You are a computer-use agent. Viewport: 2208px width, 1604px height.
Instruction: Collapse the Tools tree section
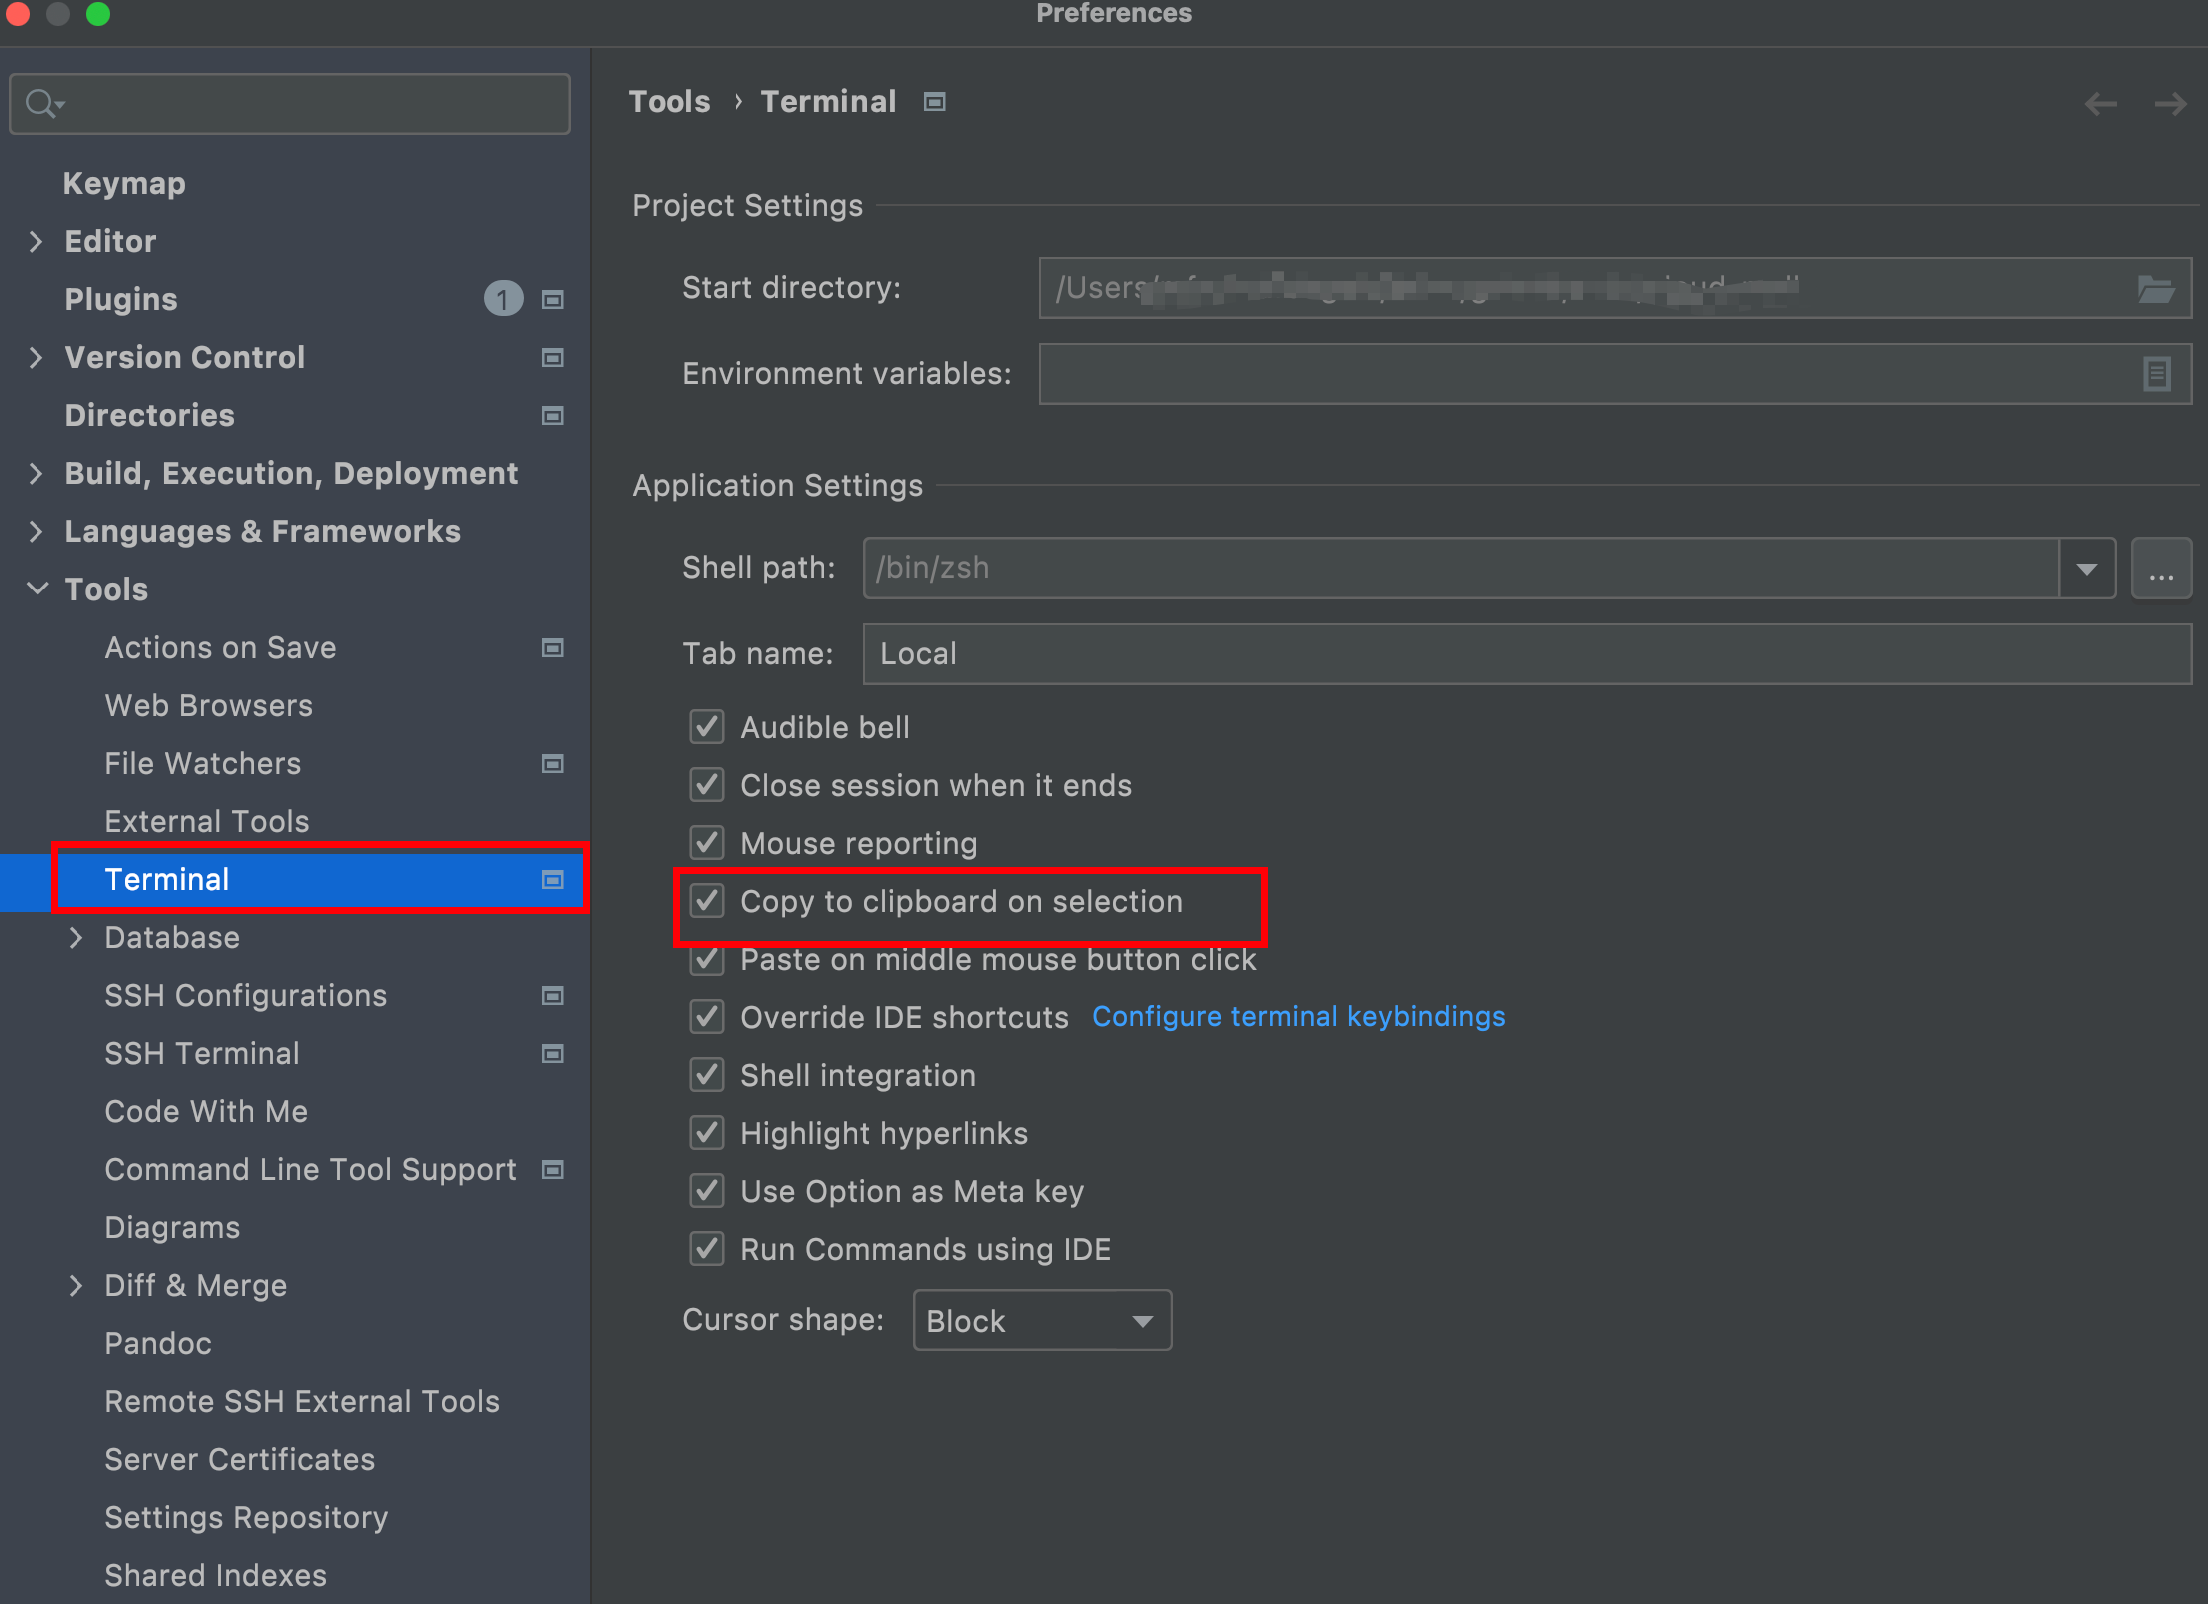click(36, 589)
